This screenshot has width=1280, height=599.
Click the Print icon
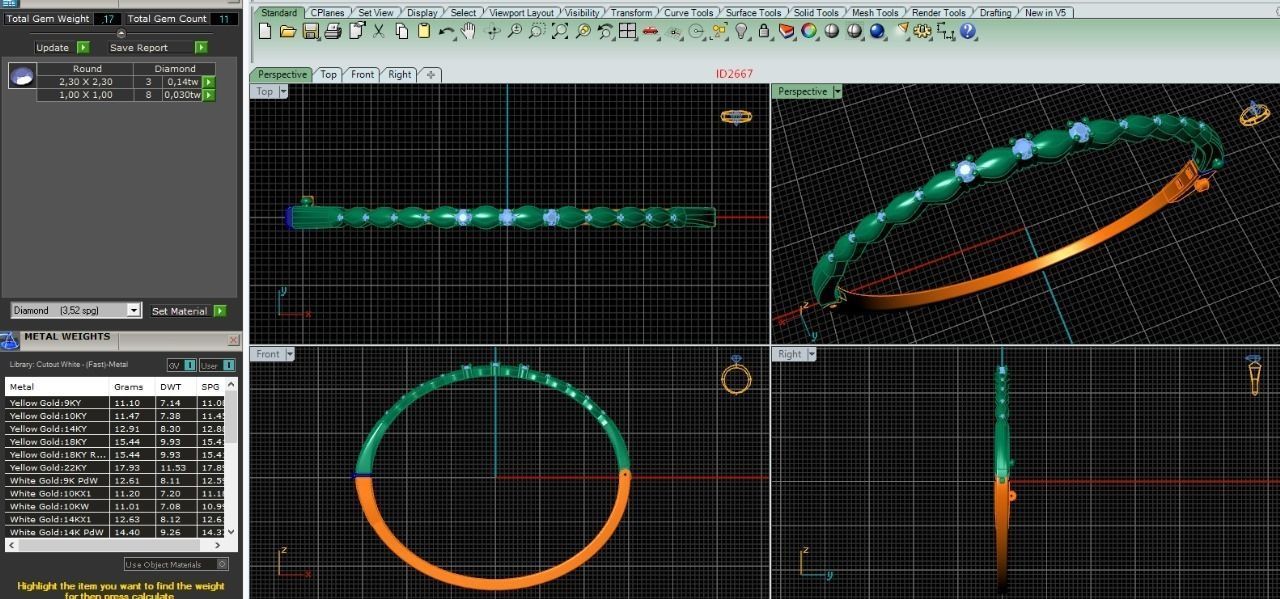pyautogui.click(x=333, y=31)
